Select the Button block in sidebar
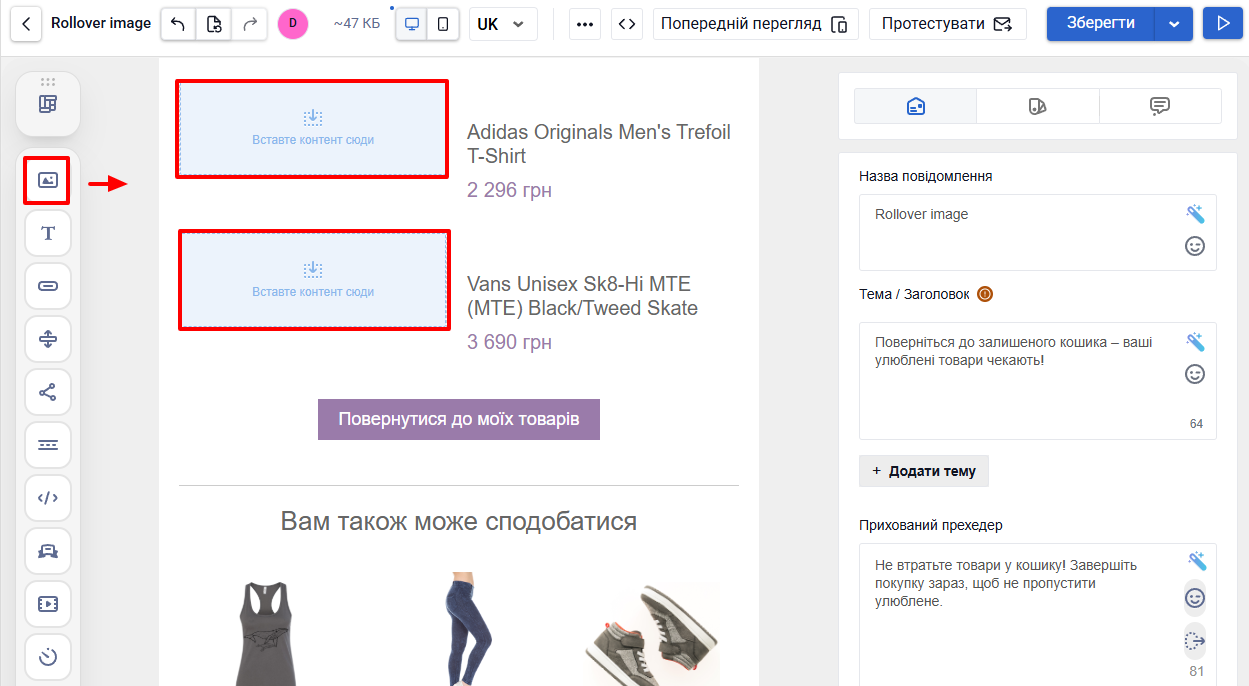The image size is (1249, 686). pyautogui.click(x=48, y=286)
